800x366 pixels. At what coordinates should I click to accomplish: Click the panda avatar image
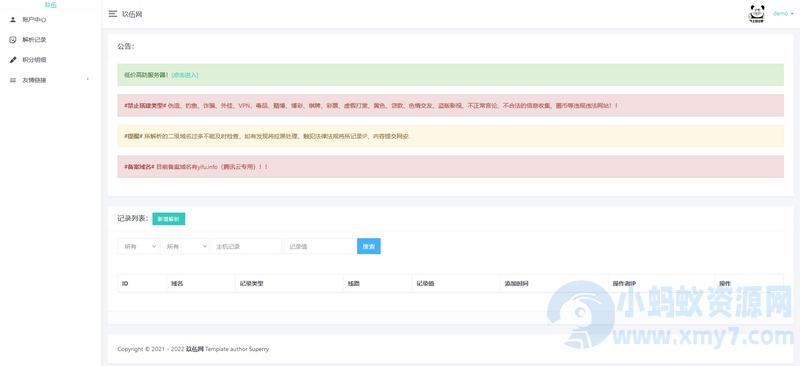click(x=757, y=14)
